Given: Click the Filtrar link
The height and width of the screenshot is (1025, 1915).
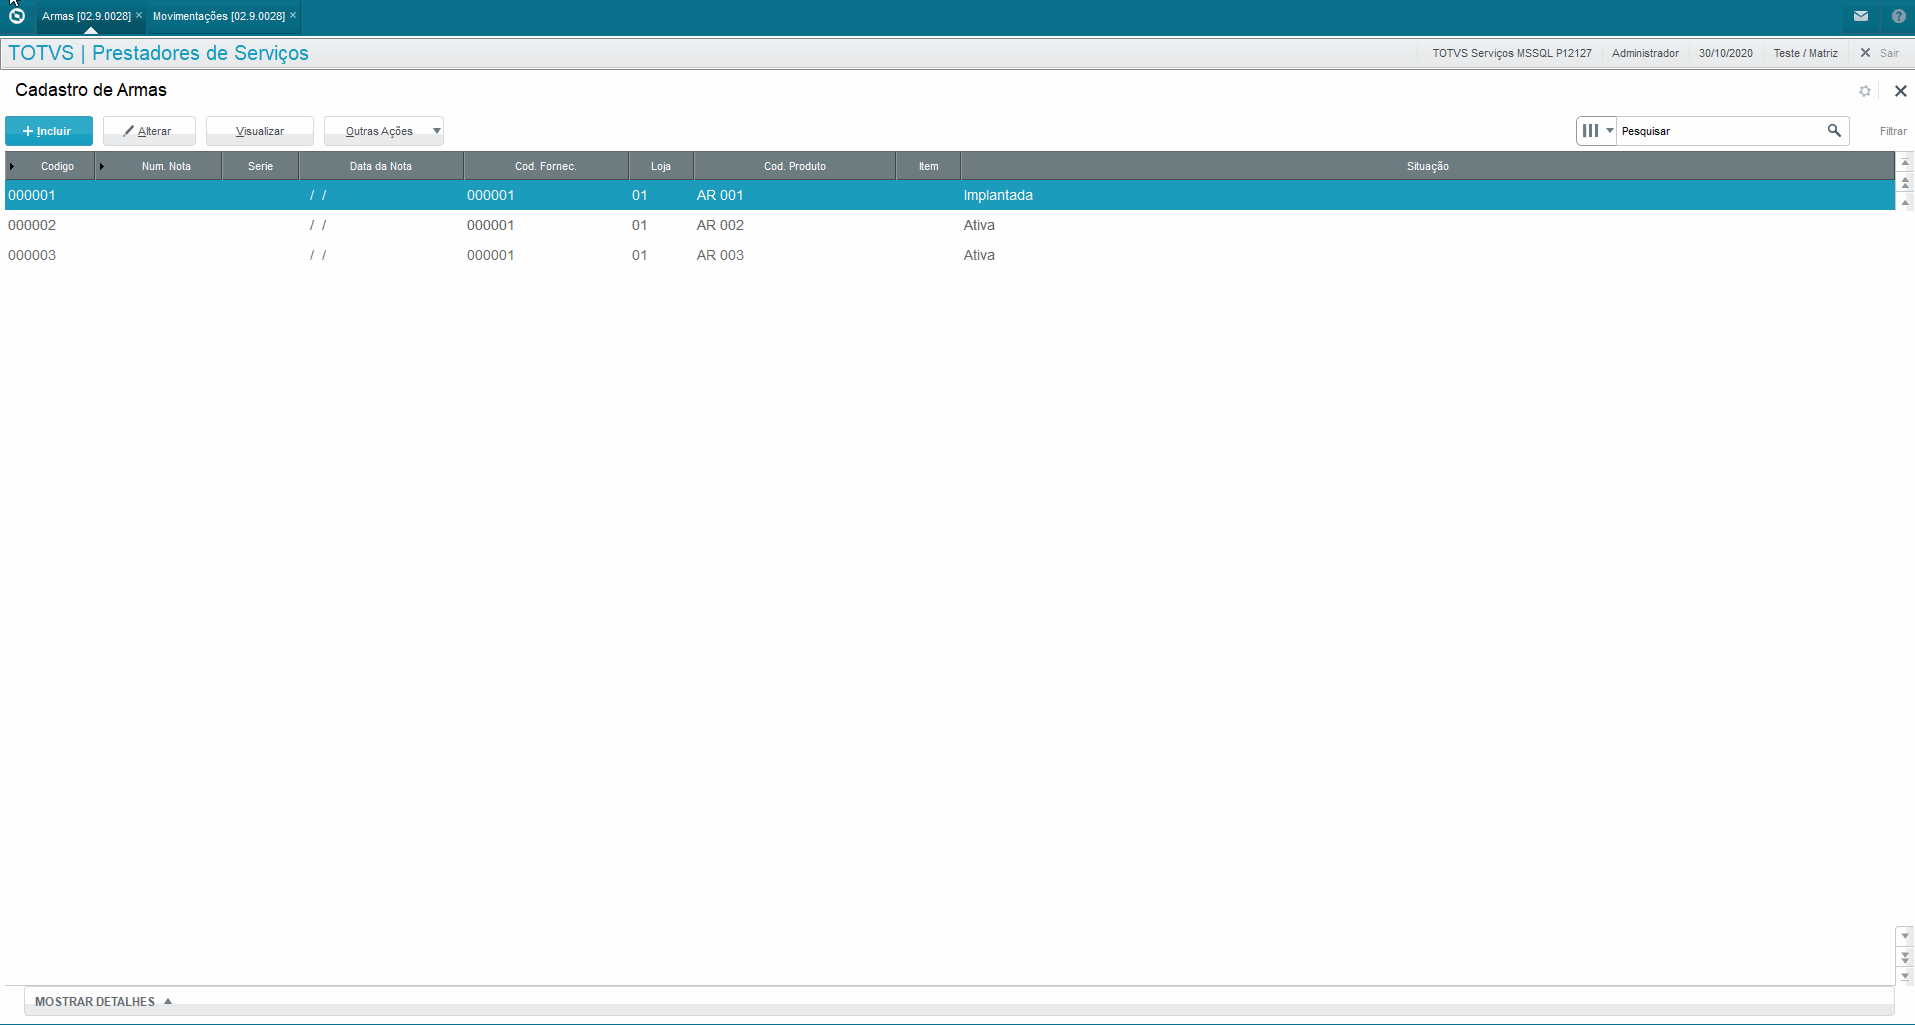Looking at the screenshot, I should pos(1892,131).
